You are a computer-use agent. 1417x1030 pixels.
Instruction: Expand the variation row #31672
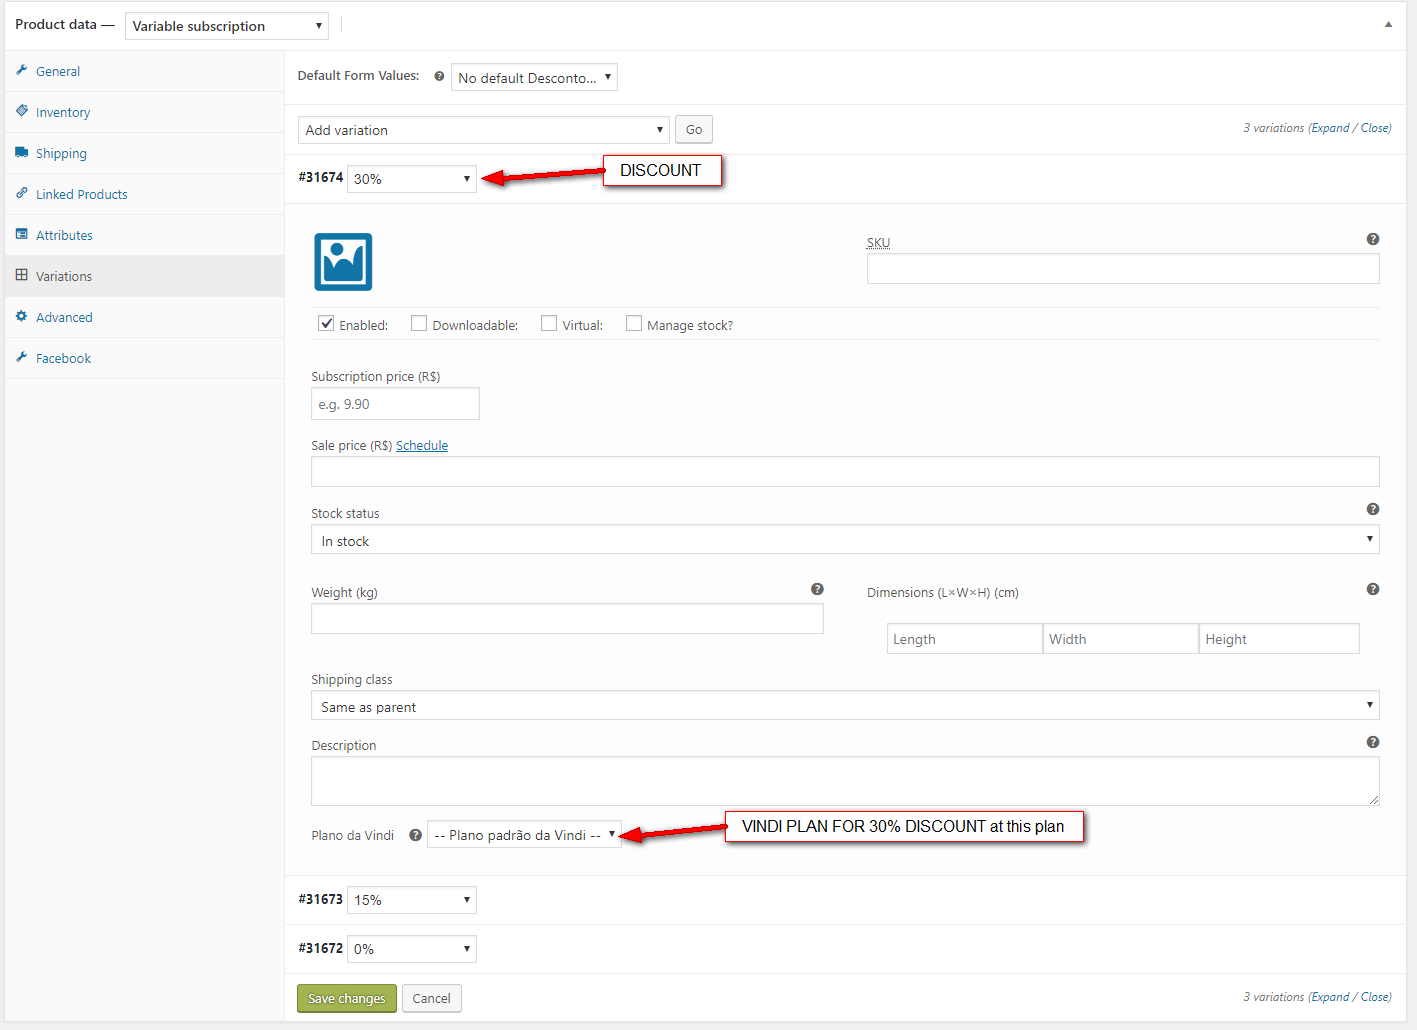tap(845, 949)
